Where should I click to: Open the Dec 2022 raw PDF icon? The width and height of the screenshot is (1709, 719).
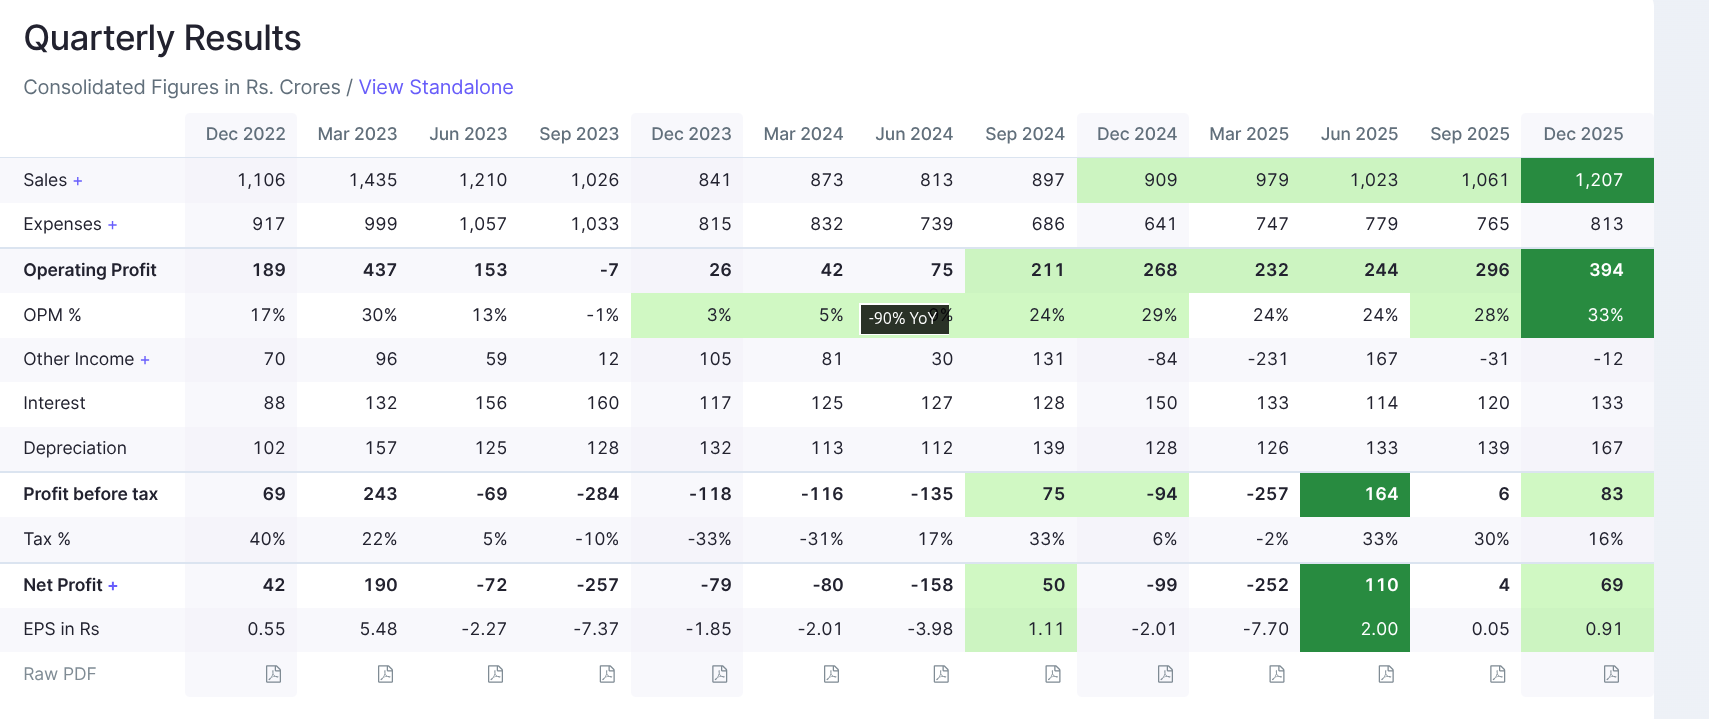(x=273, y=674)
